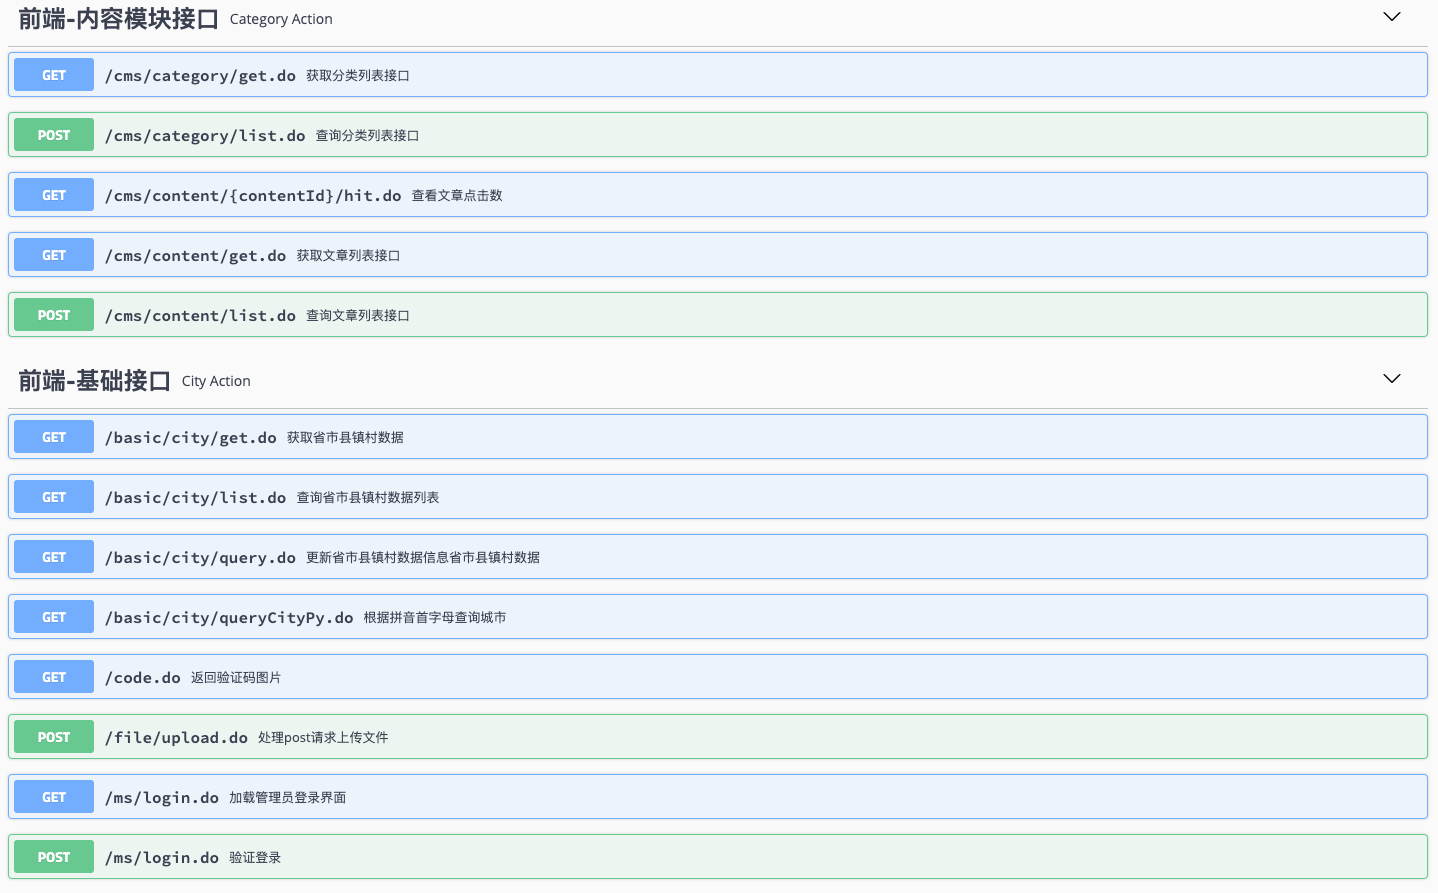Click description 查看文章点击数
This screenshot has height=893, width=1438.
[457, 196]
